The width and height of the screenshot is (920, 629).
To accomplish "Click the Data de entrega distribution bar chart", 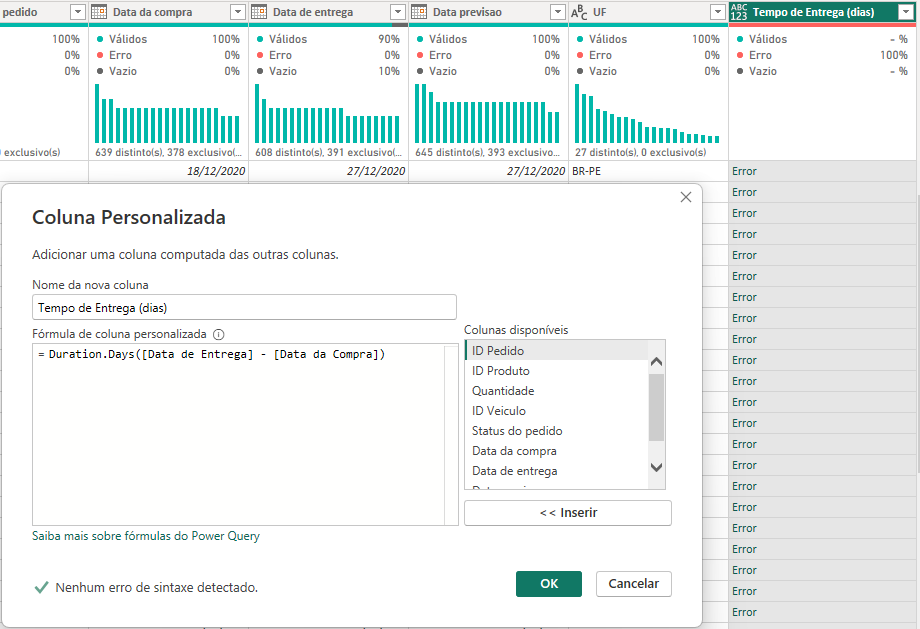I will (327, 113).
